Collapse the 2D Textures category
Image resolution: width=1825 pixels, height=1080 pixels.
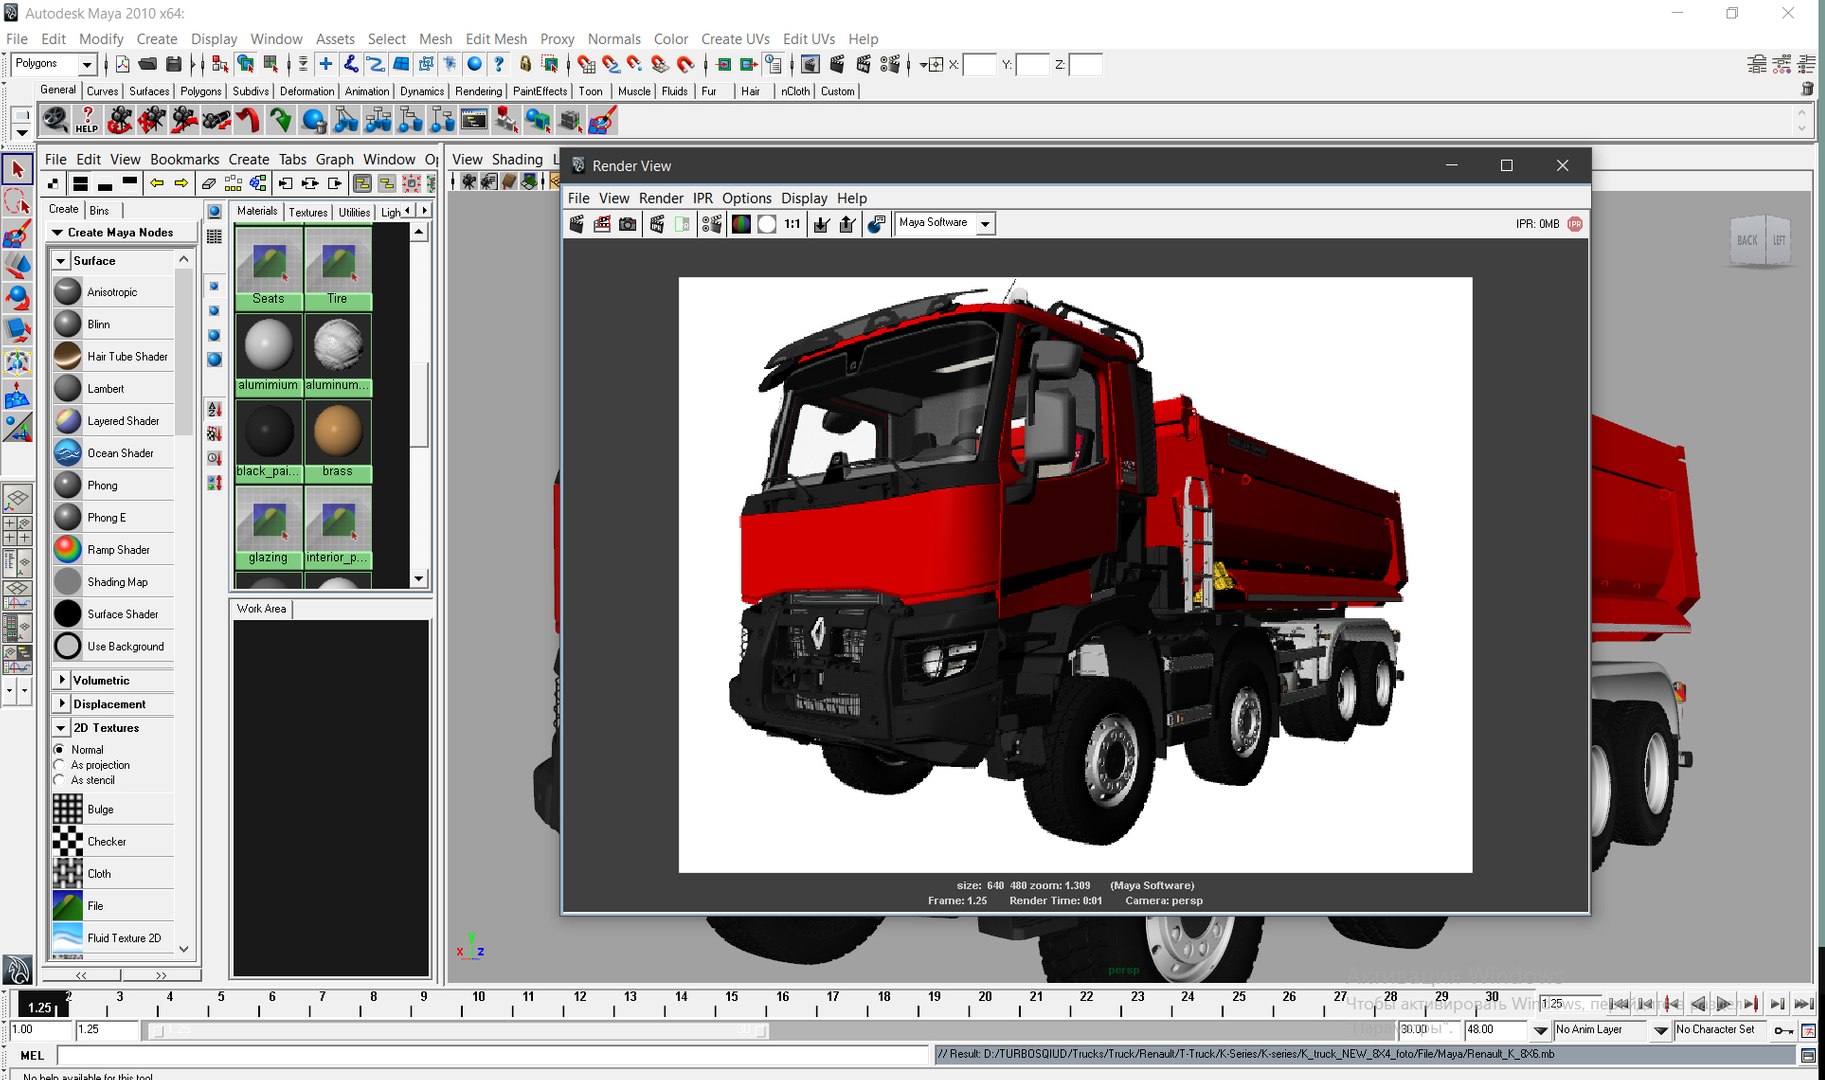click(61, 728)
